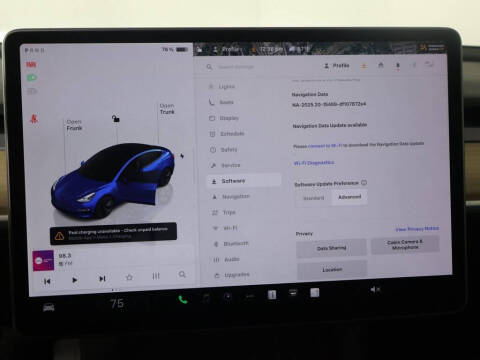Tap the green headlight indicator
Viewport: 480px width, 360px height.
pos(32,78)
